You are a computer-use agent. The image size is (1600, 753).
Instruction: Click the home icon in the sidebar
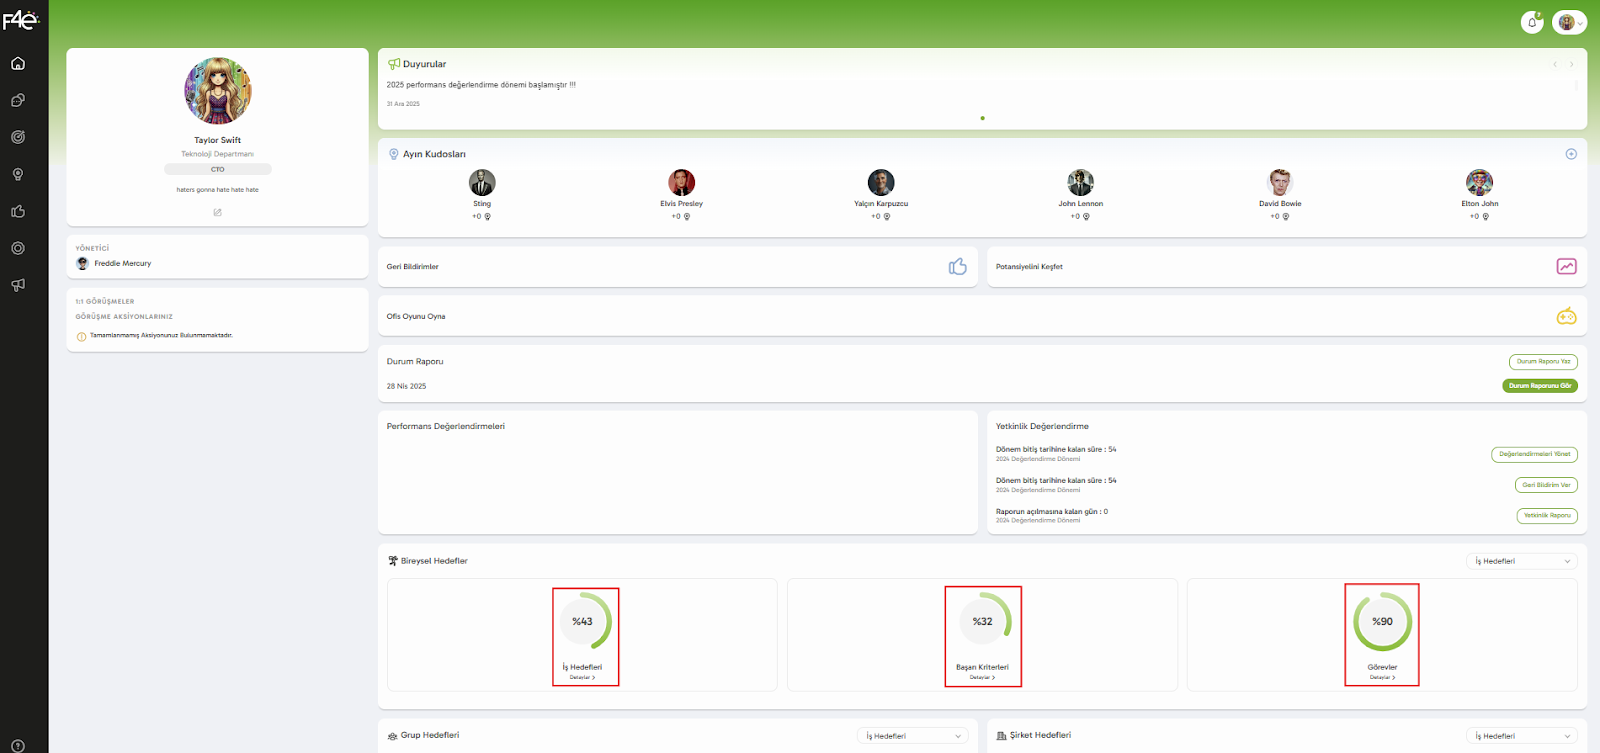coord(18,64)
